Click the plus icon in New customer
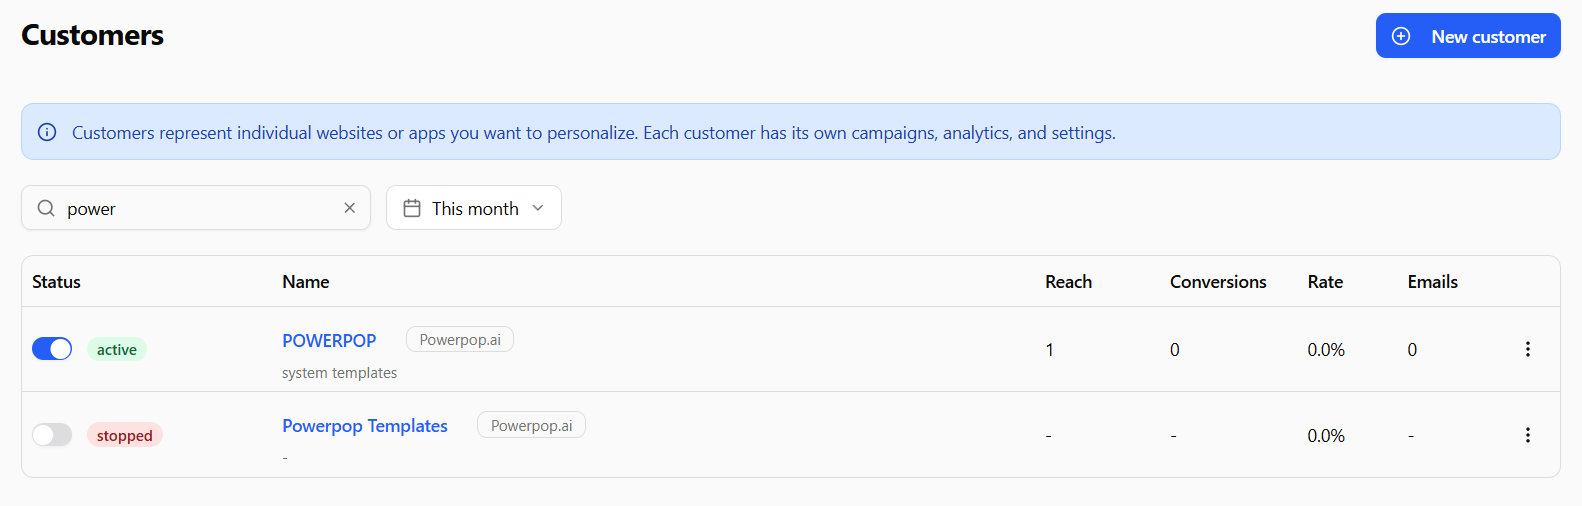The width and height of the screenshot is (1582, 506). (x=1401, y=36)
